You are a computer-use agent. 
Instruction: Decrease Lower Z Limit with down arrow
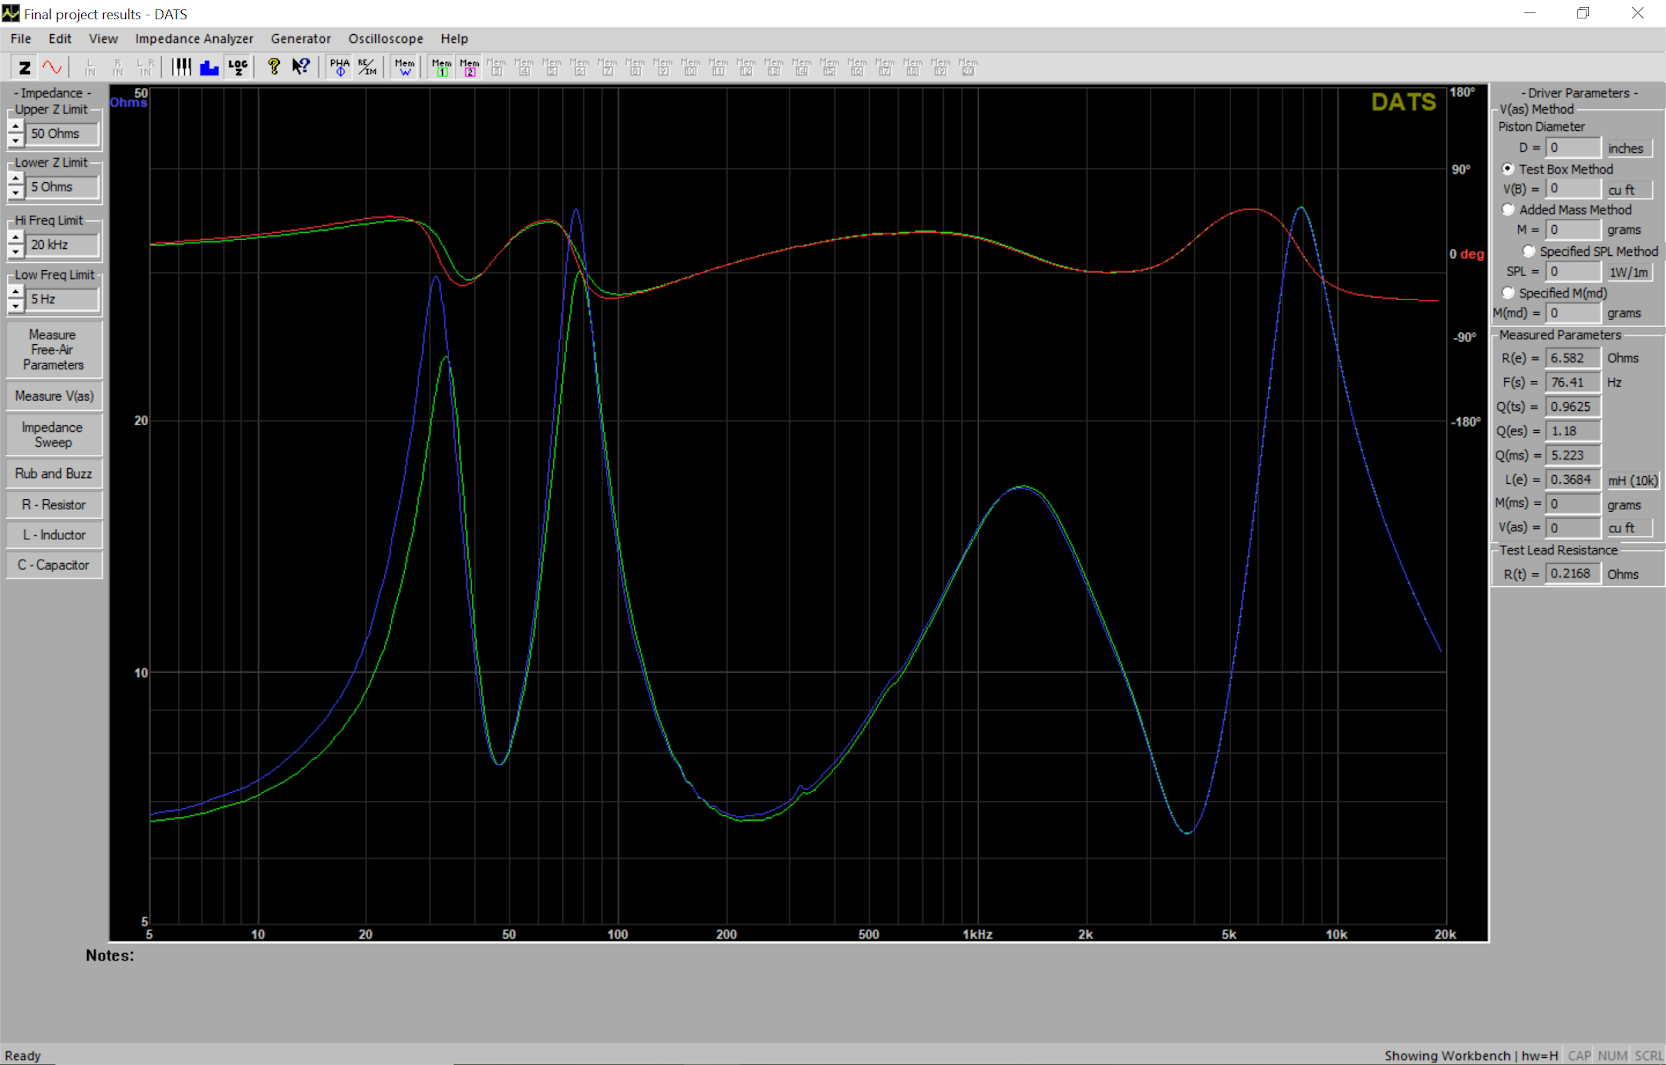click(16, 193)
